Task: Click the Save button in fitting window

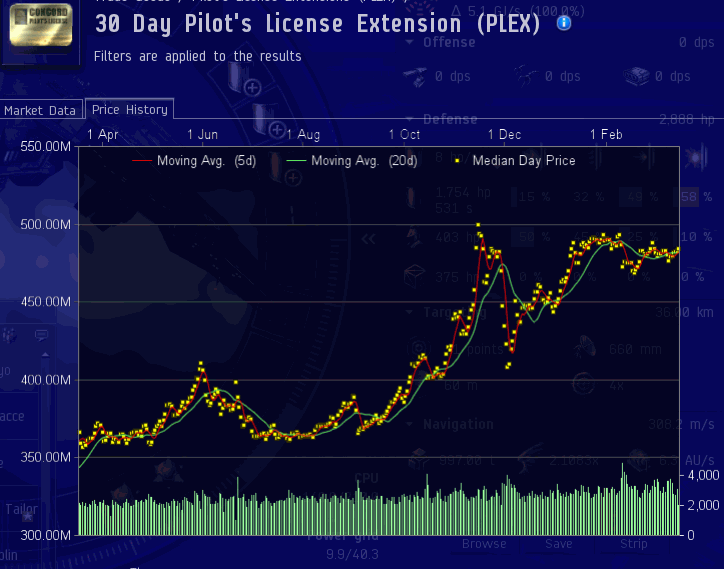Action: [559, 544]
